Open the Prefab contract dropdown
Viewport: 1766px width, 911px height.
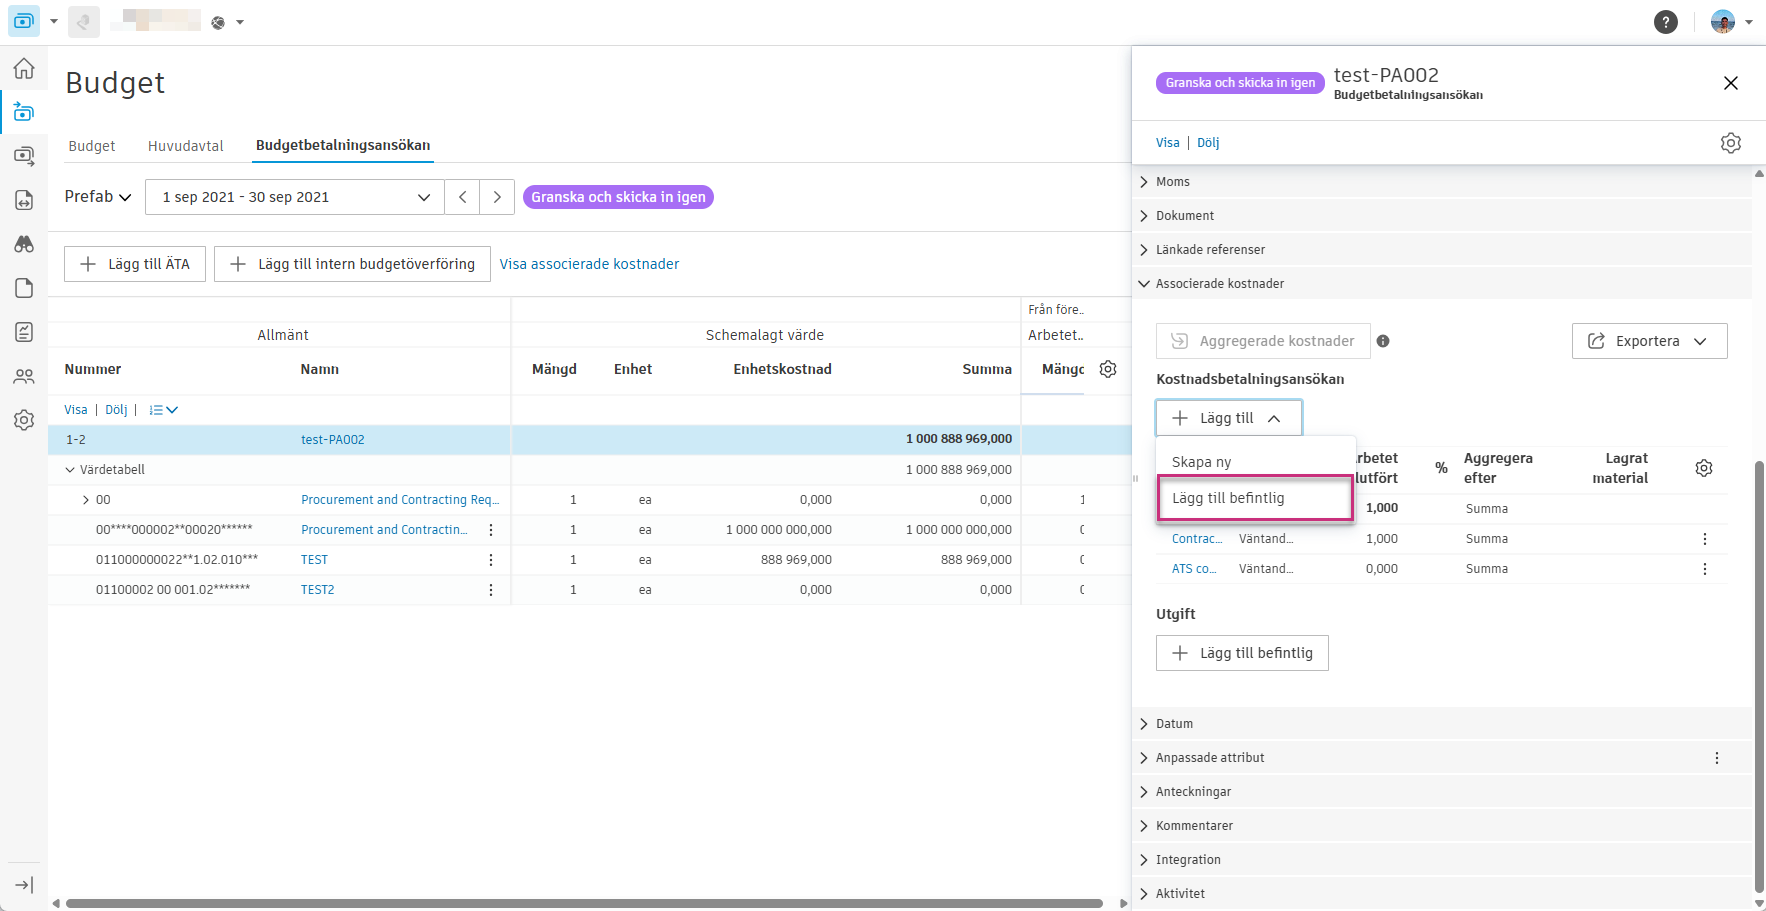click(98, 197)
